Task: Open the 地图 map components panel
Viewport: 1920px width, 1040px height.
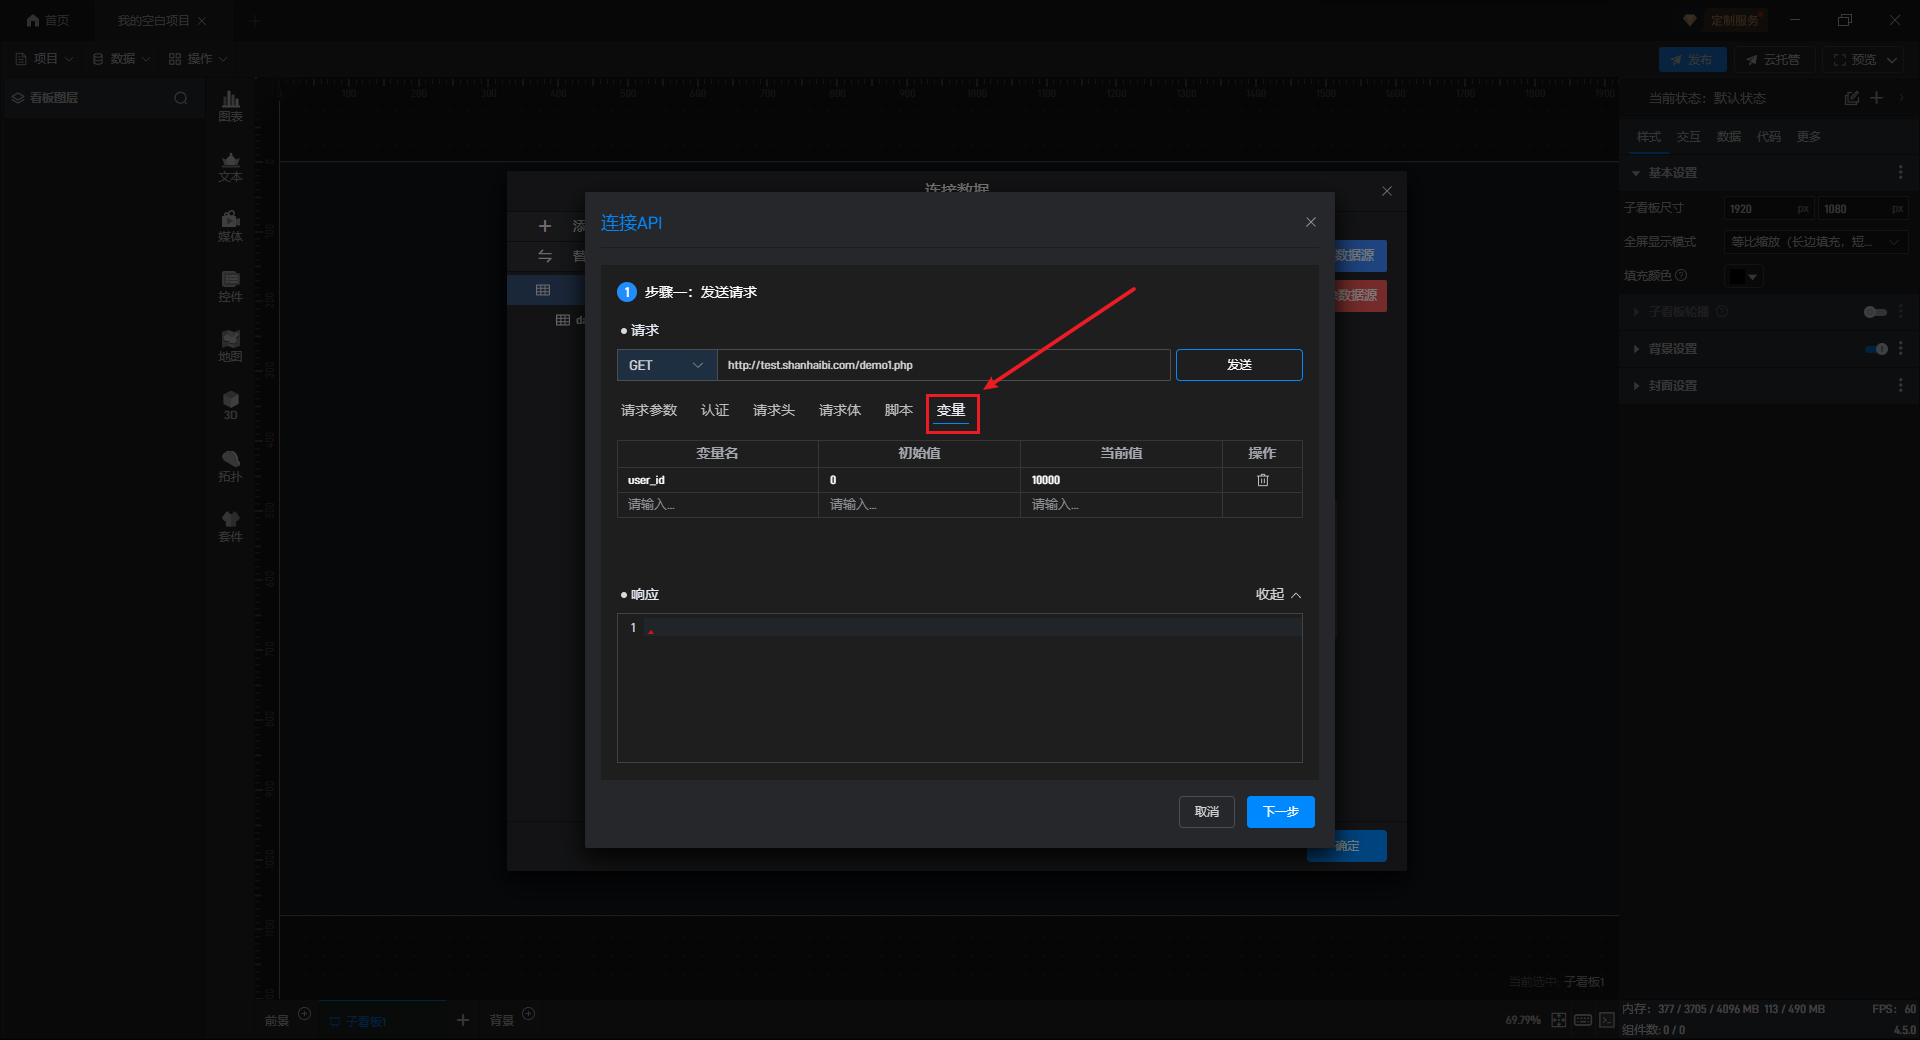Action: 230,346
